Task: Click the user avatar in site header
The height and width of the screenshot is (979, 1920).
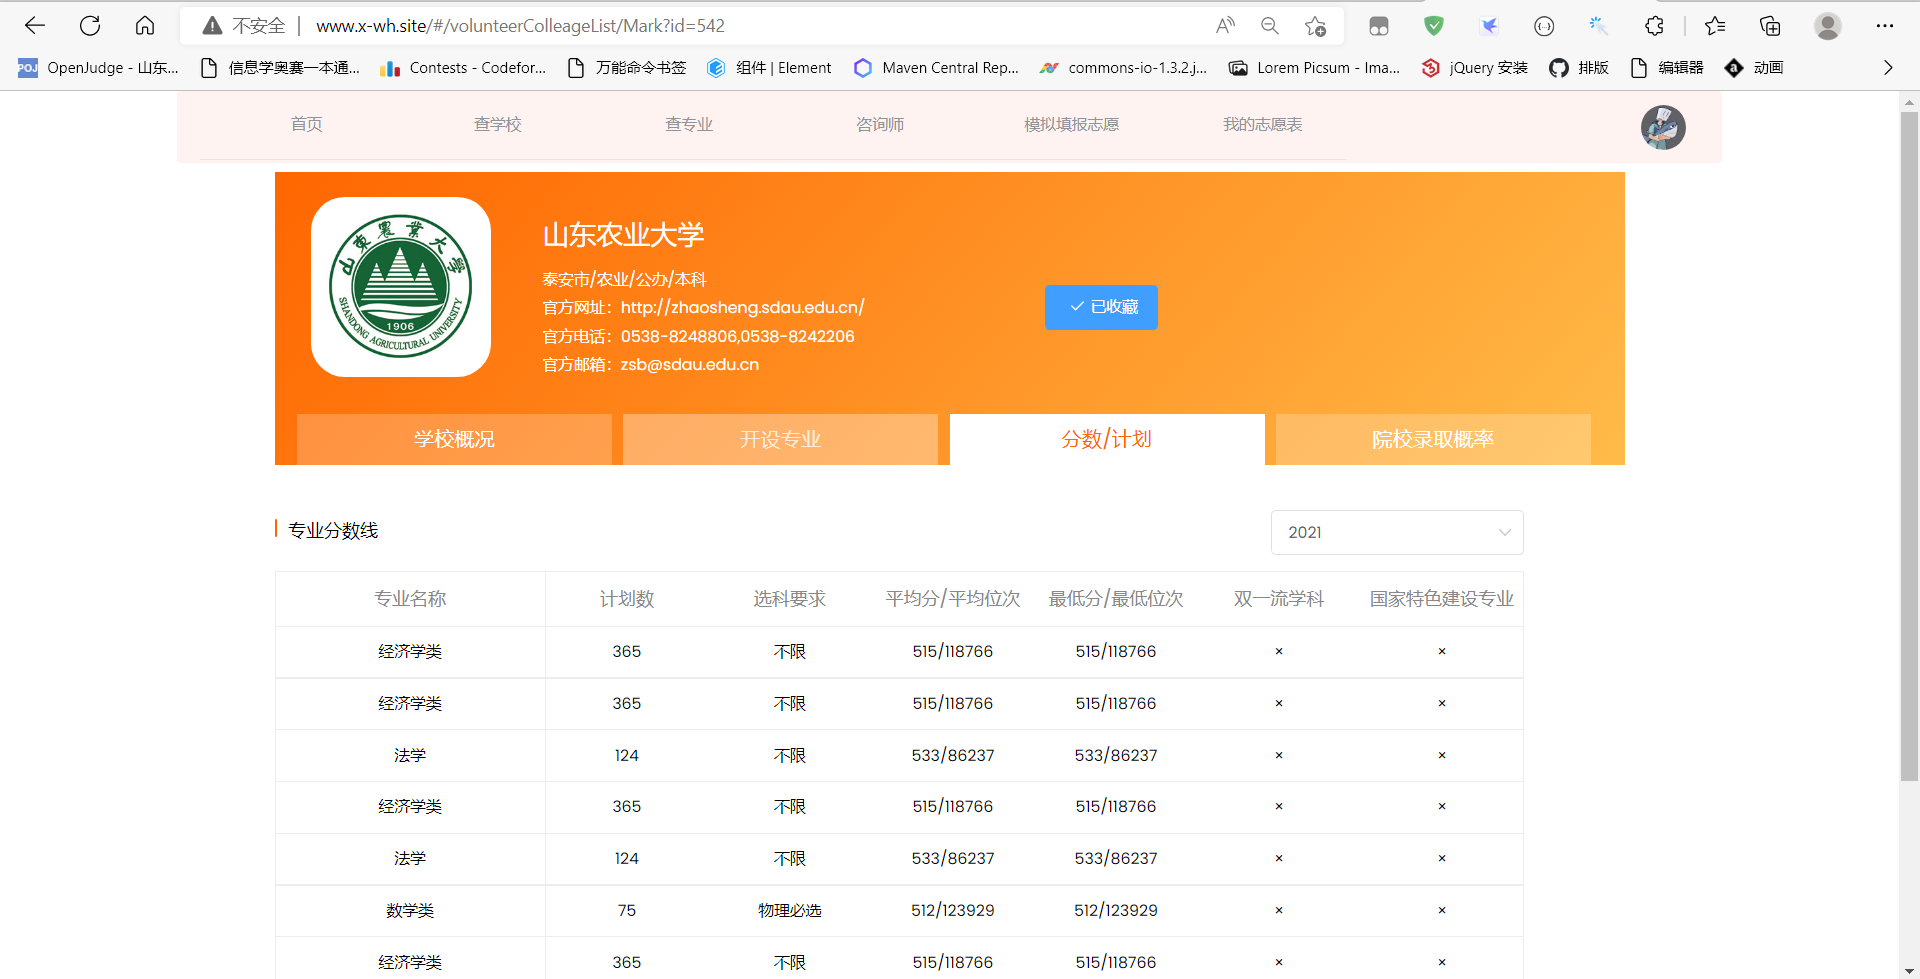Action: tap(1663, 127)
